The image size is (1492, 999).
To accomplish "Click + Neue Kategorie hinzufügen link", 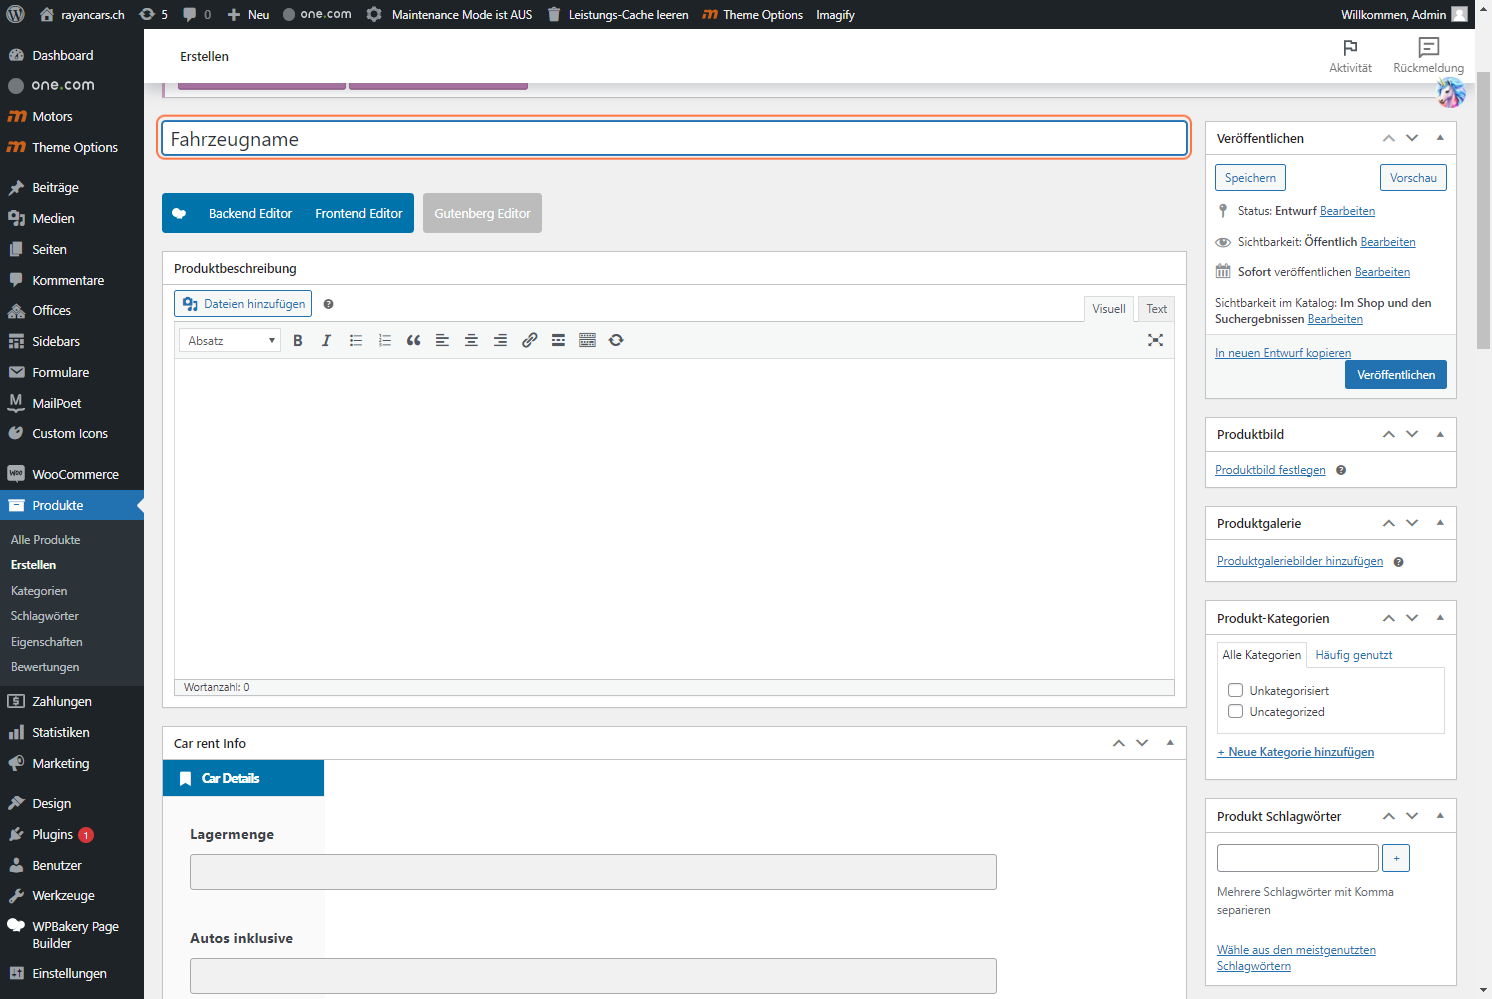I will pos(1295,752).
